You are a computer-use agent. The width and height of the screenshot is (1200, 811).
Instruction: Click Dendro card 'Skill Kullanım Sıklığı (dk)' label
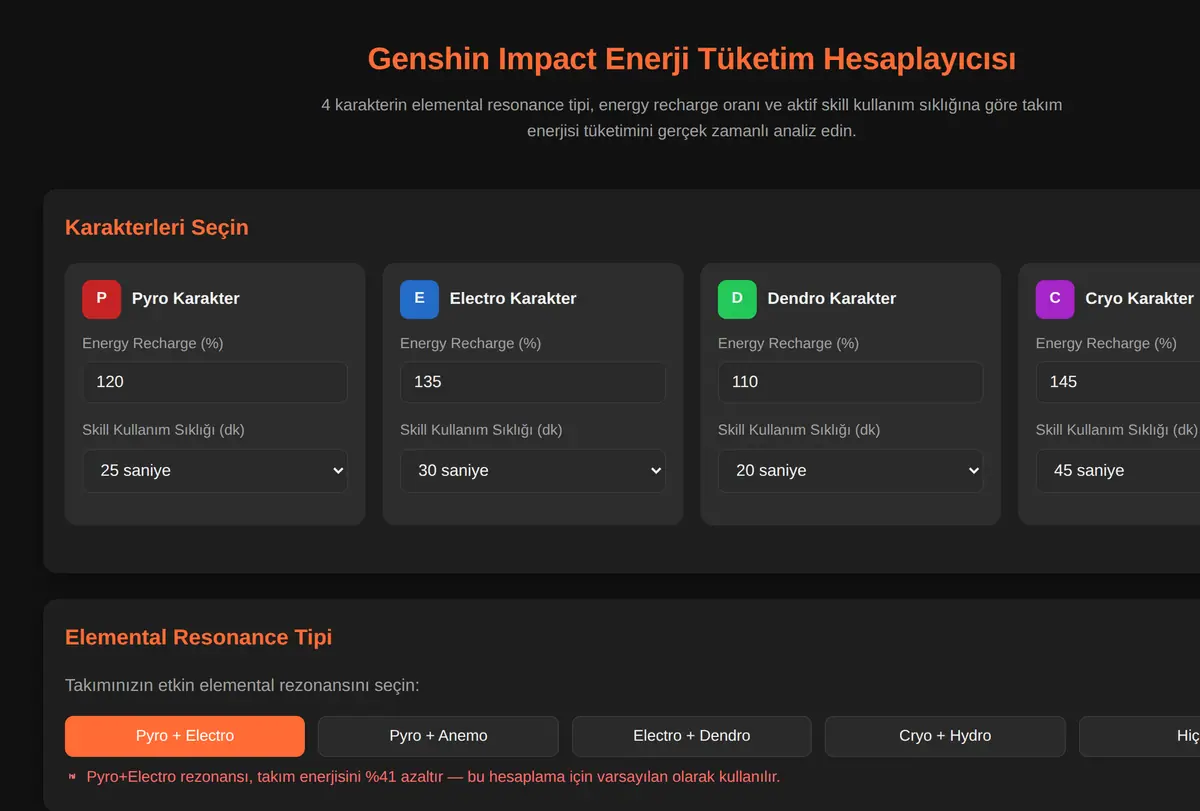click(800, 431)
